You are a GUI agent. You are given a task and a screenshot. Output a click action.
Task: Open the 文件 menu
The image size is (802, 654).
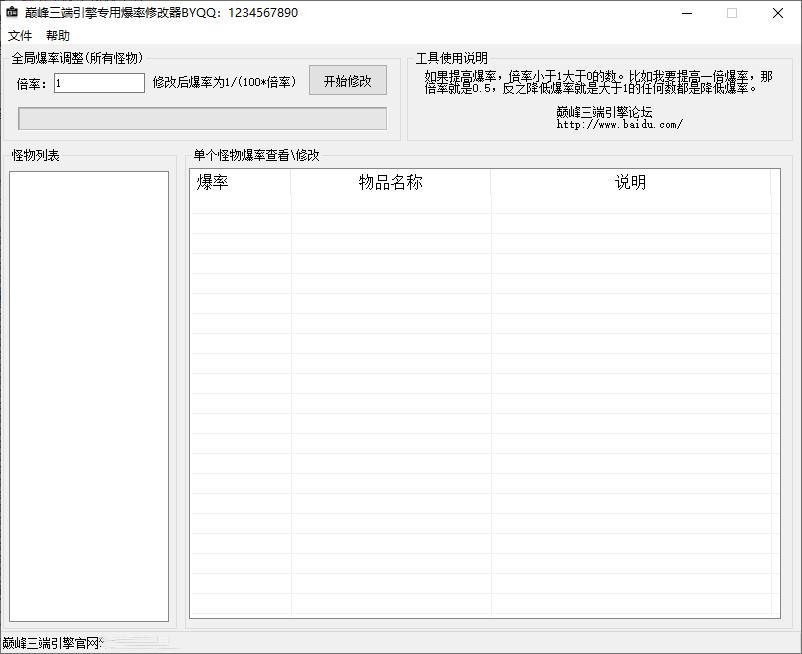pos(20,36)
